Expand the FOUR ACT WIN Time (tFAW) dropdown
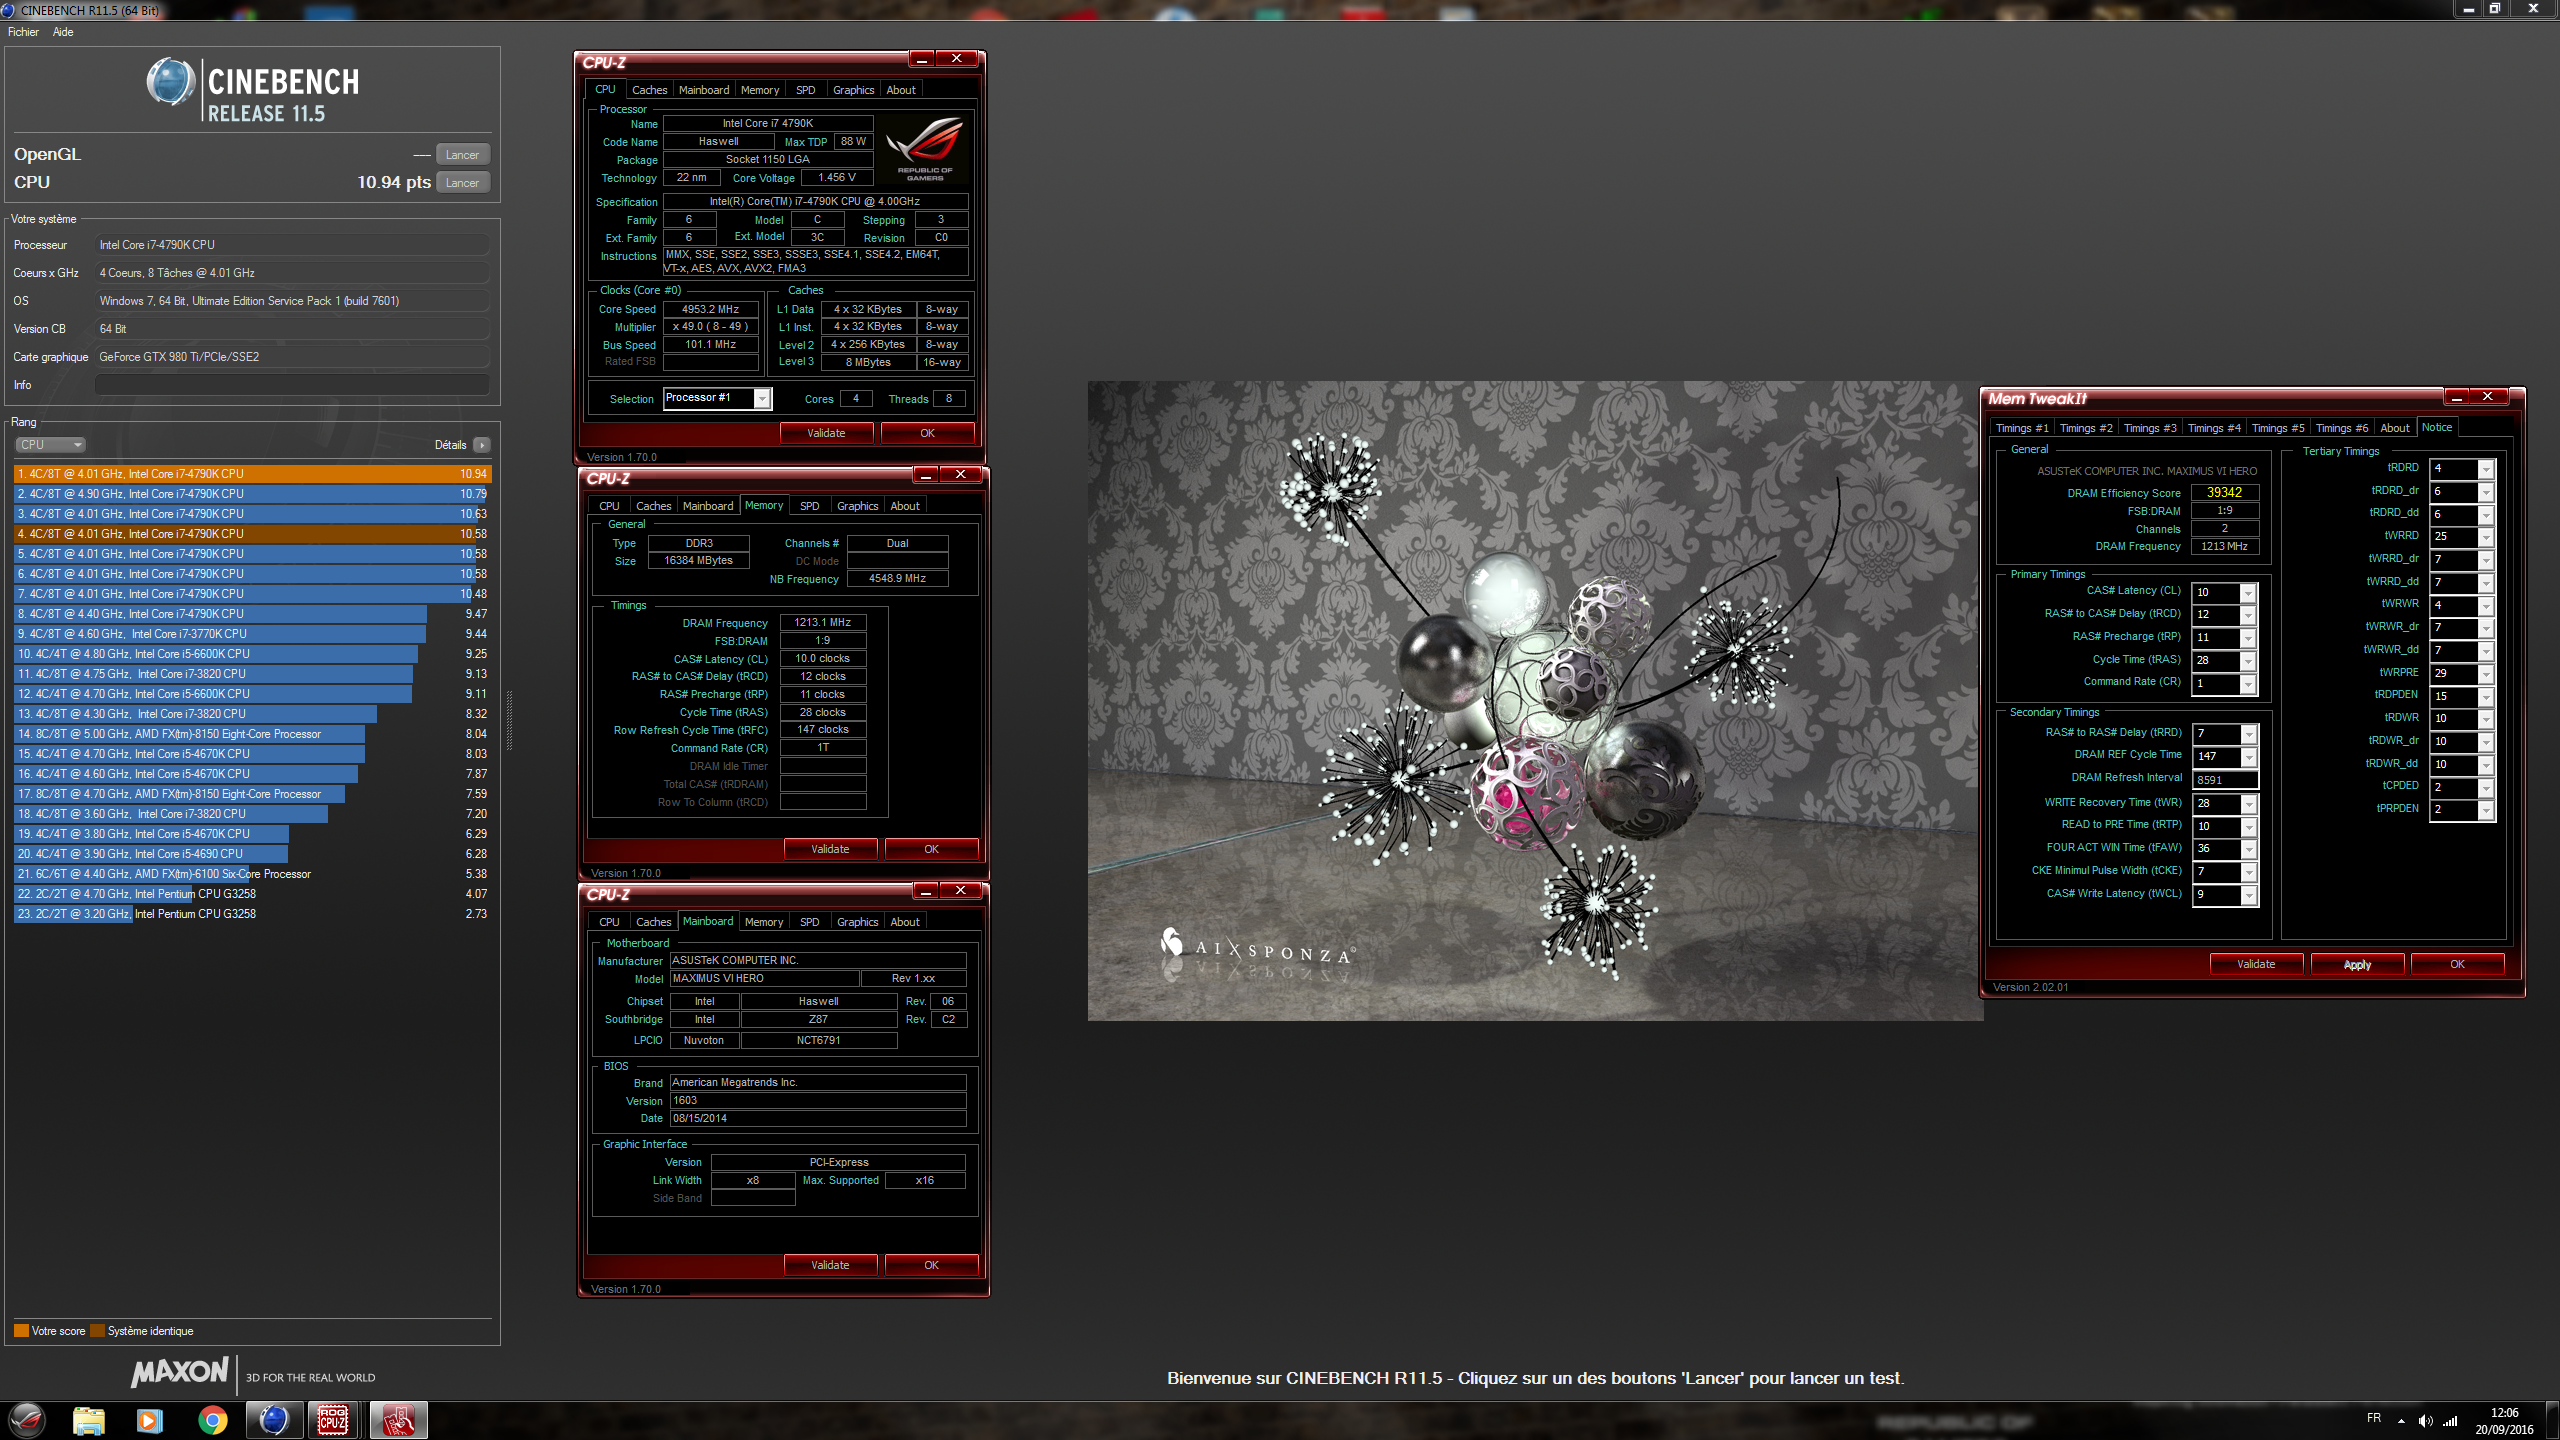2560x1440 pixels. [x=2249, y=849]
